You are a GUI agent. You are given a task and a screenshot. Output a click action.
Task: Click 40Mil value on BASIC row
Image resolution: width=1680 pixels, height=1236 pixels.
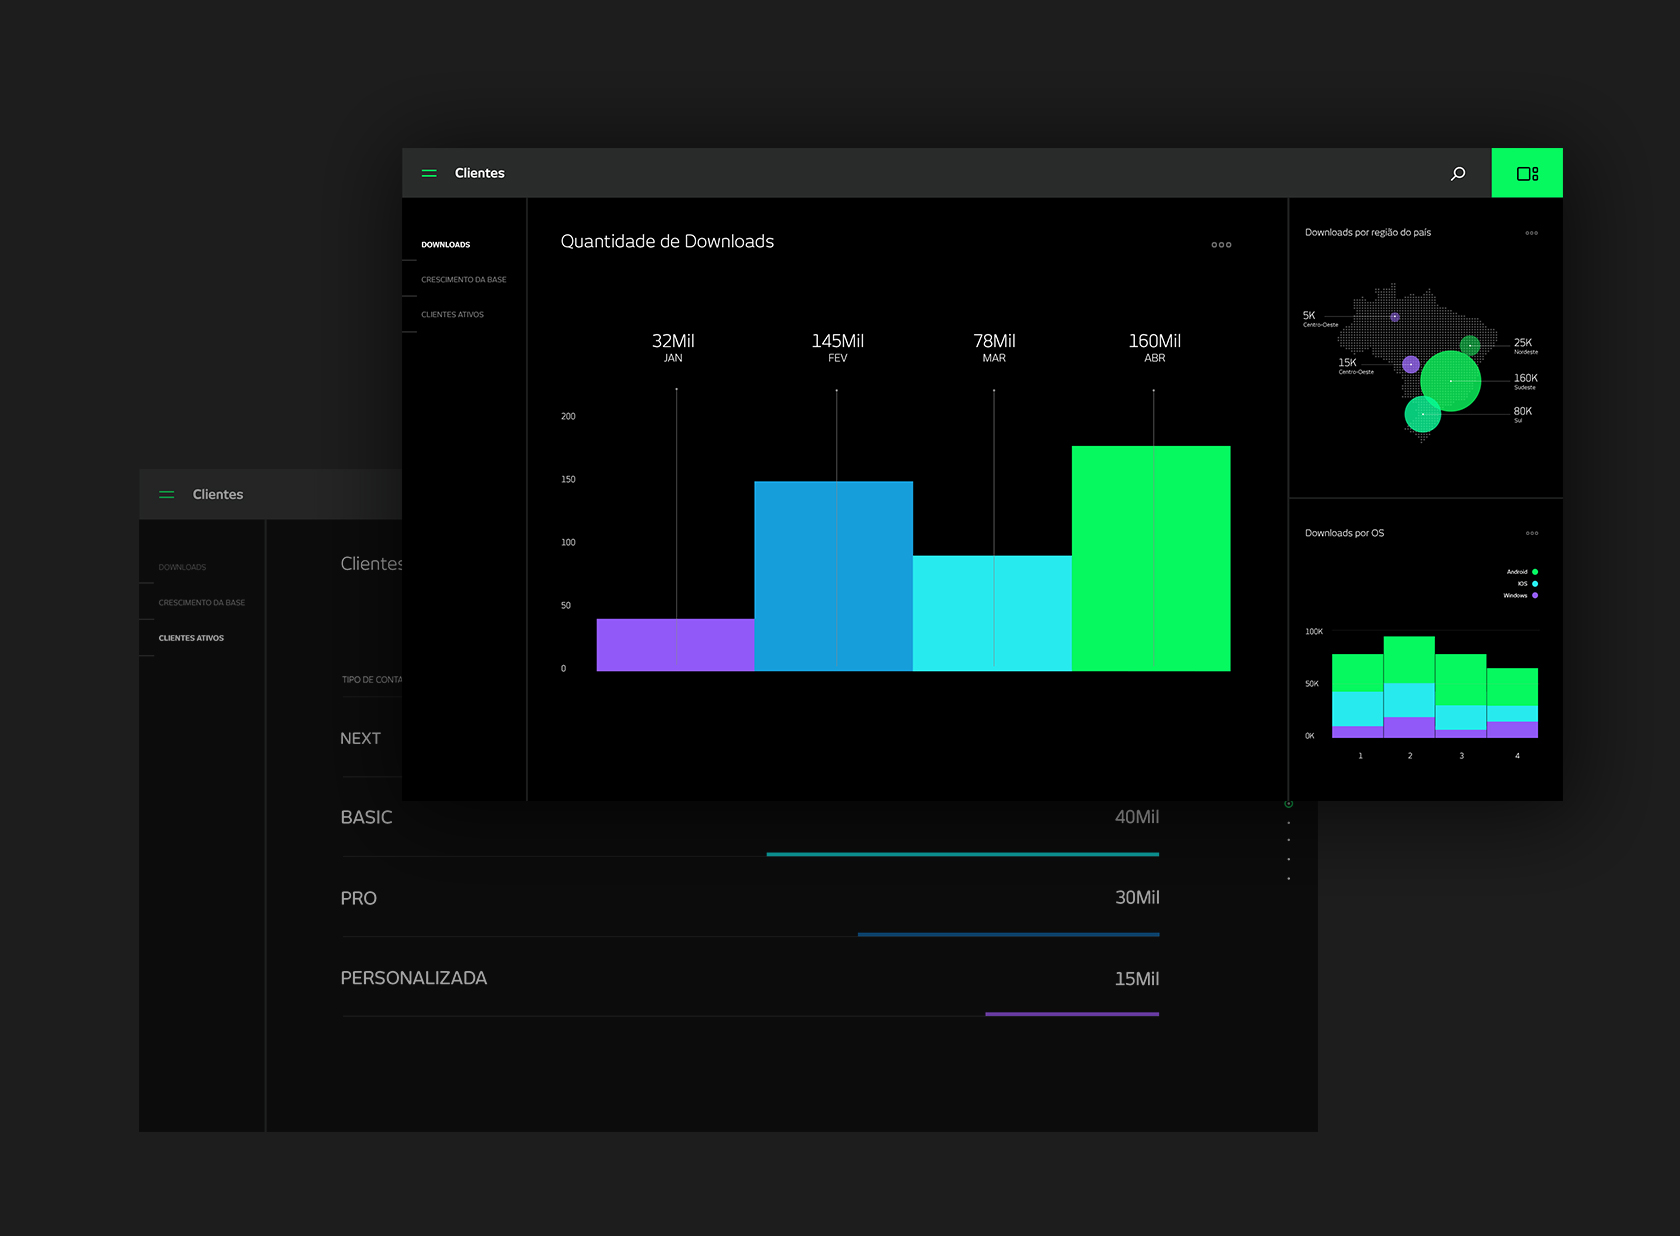(x=1137, y=817)
